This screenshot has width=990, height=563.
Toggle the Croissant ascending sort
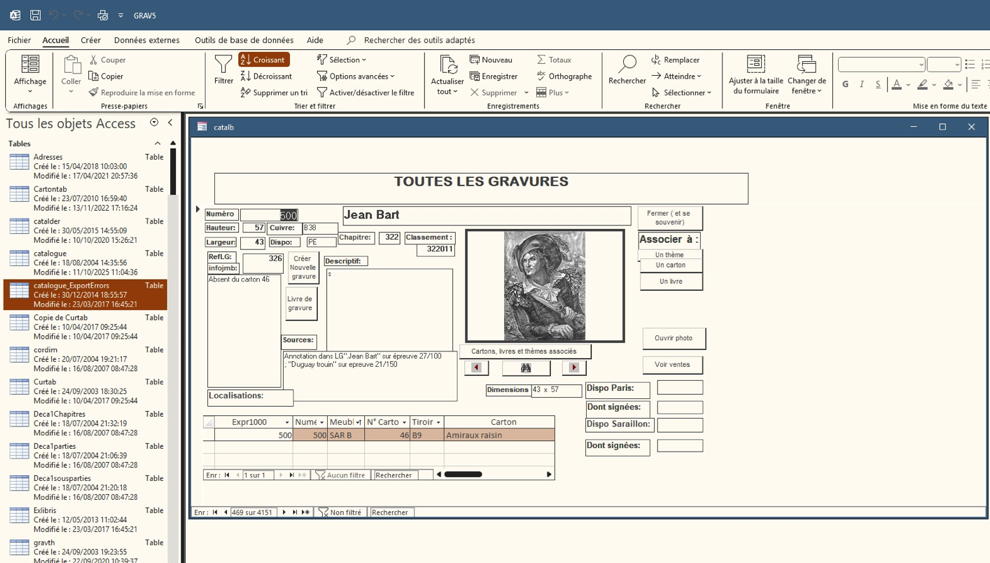264,60
